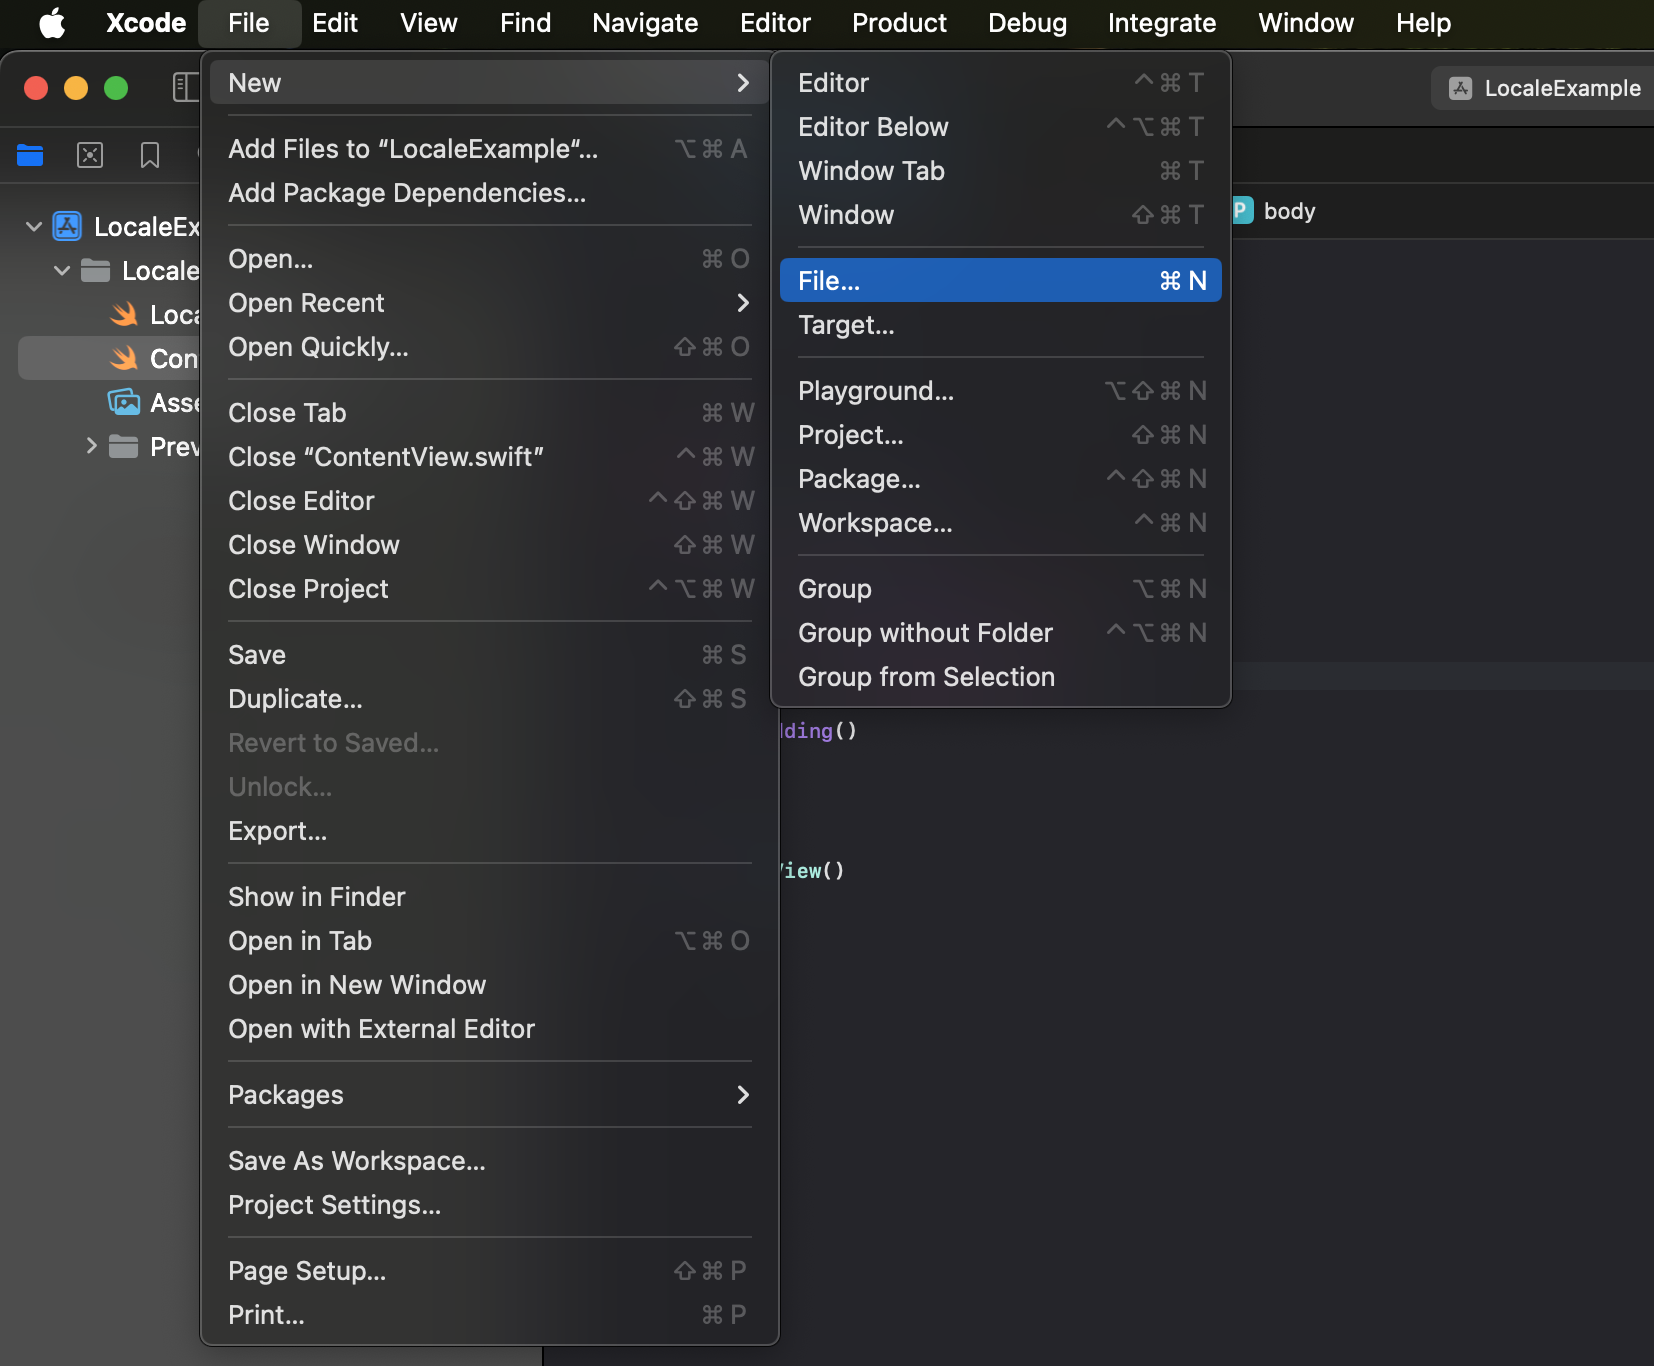Screen dimensions: 1654x1366
Task: Select the Project navigator folder icon
Action: click(30, 155)
